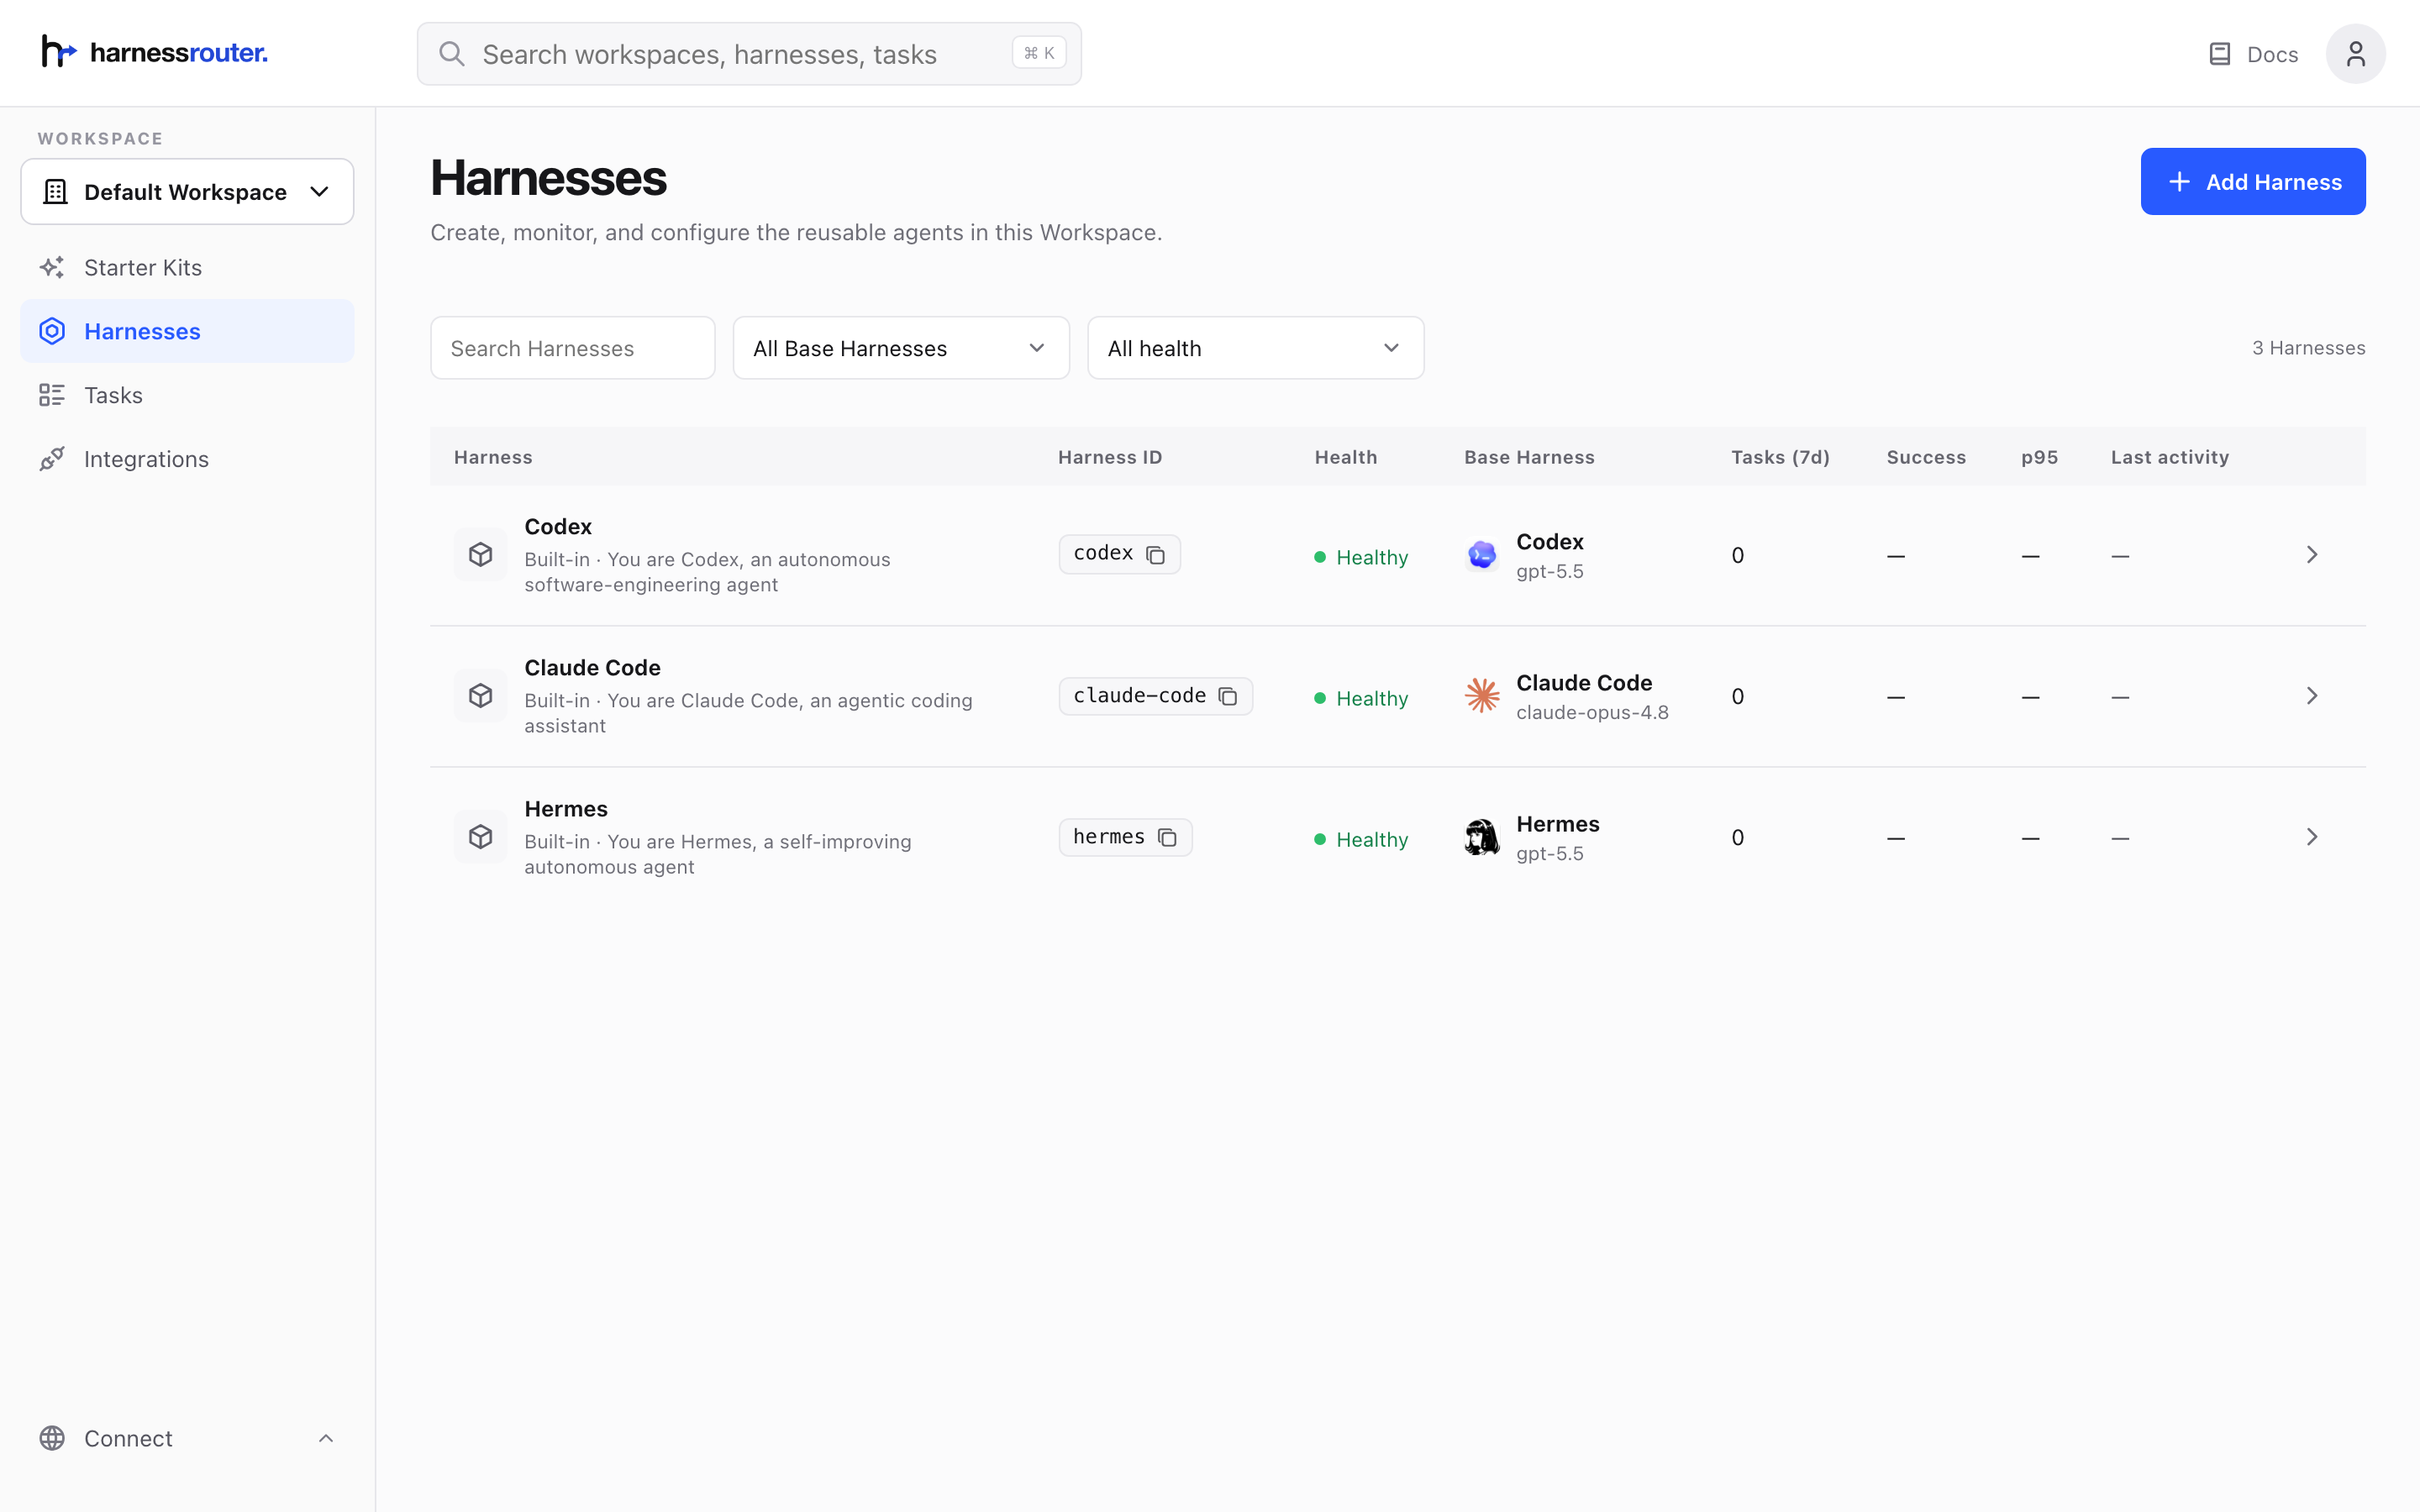Open the user profile avatar menu
This screenshot has height=1512, width=2420.
coord(2355,54)
